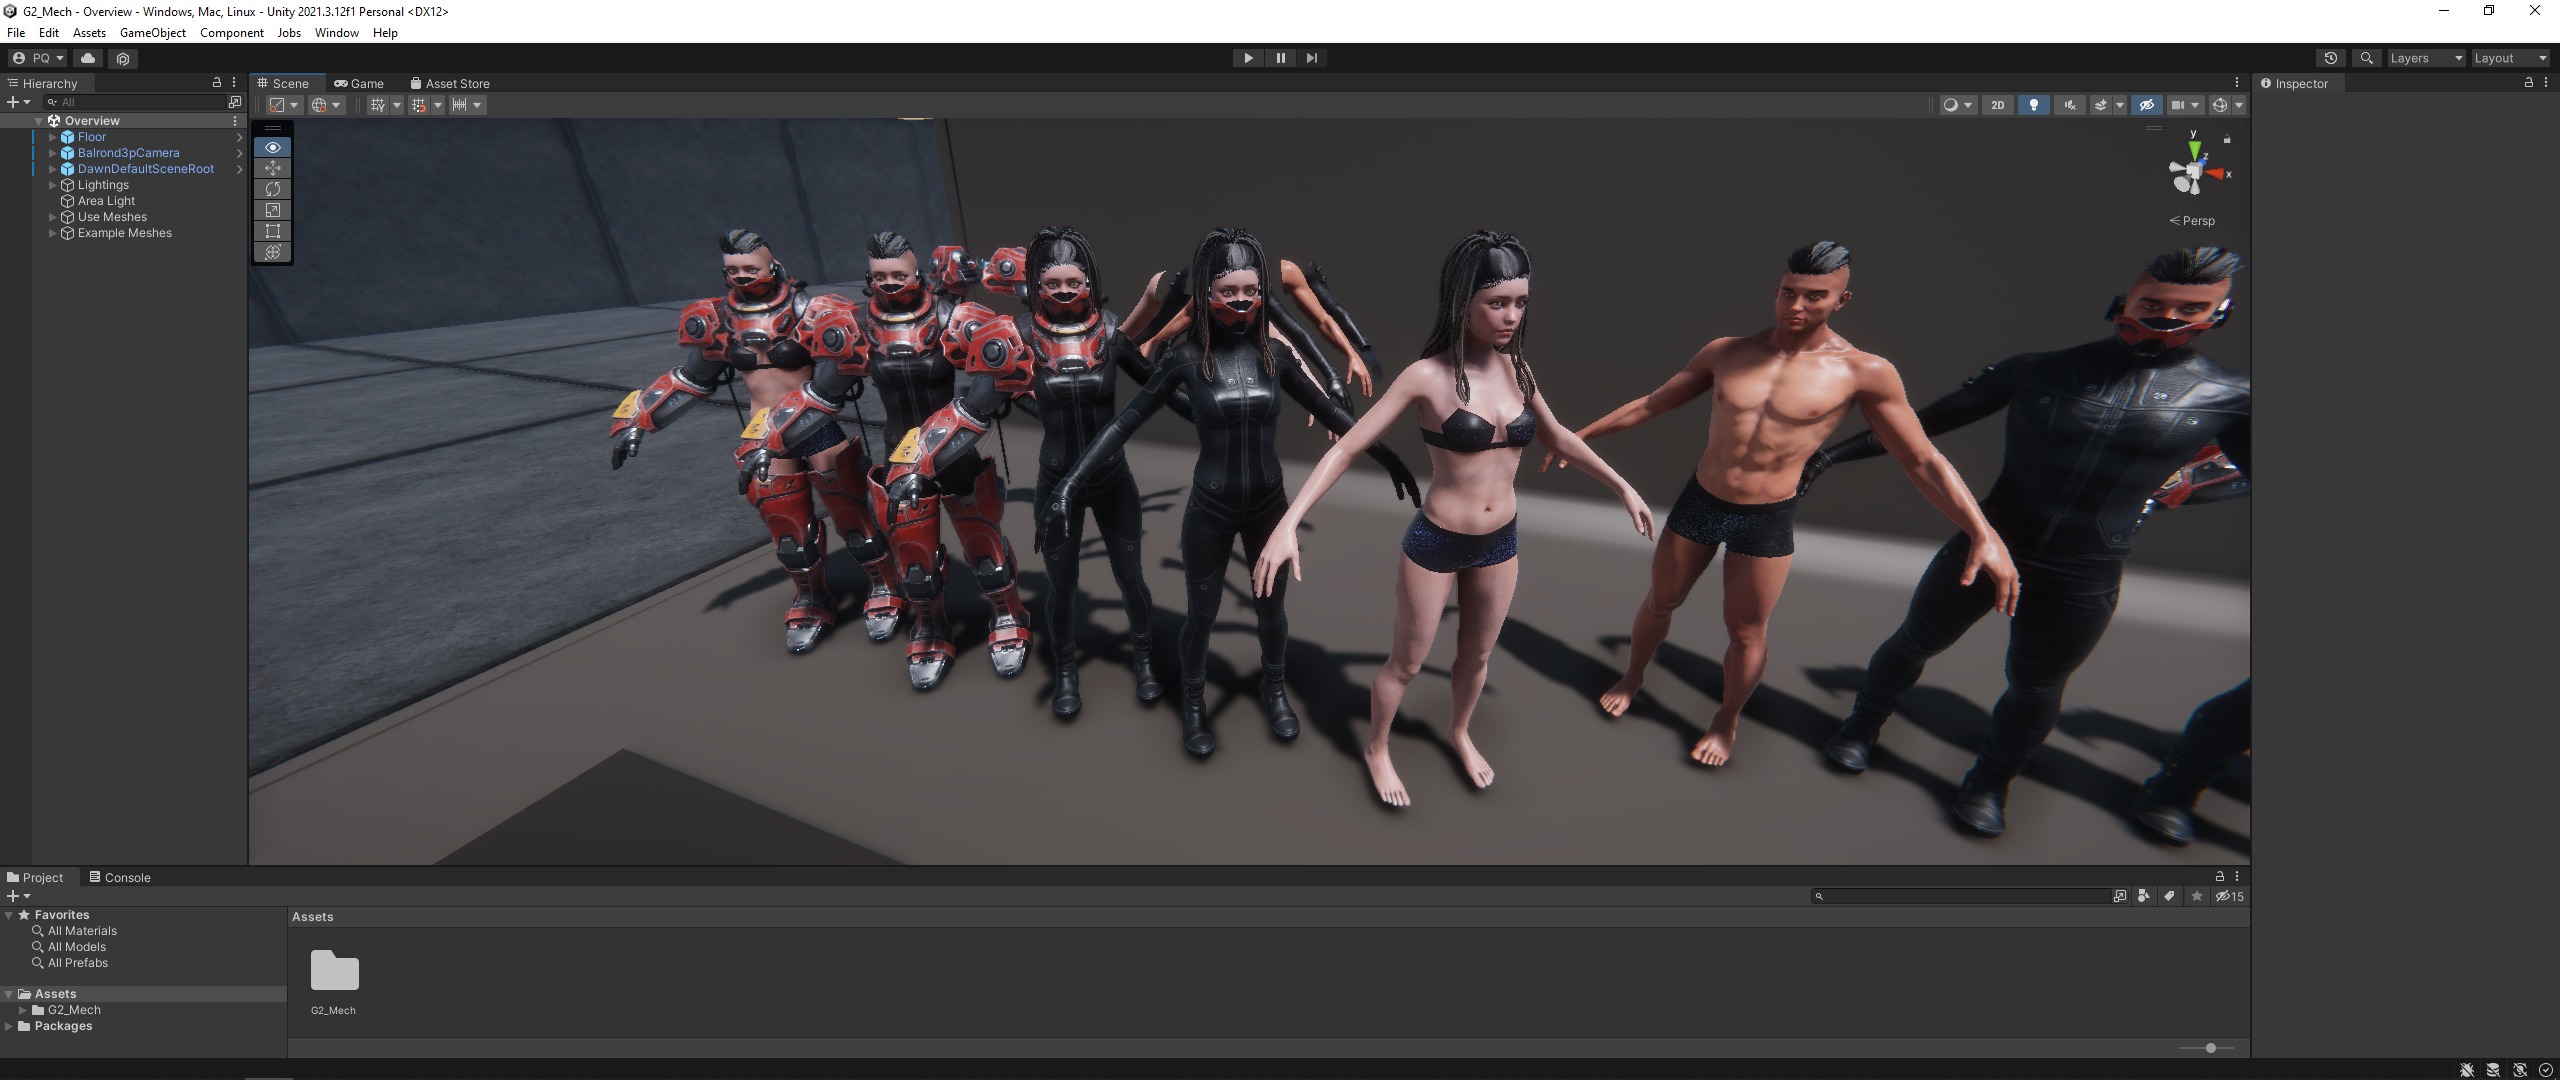Adjust the asset icon size slider
The width and height of the screenshot is (2560, 1080).
(x=2210, y=1048)
